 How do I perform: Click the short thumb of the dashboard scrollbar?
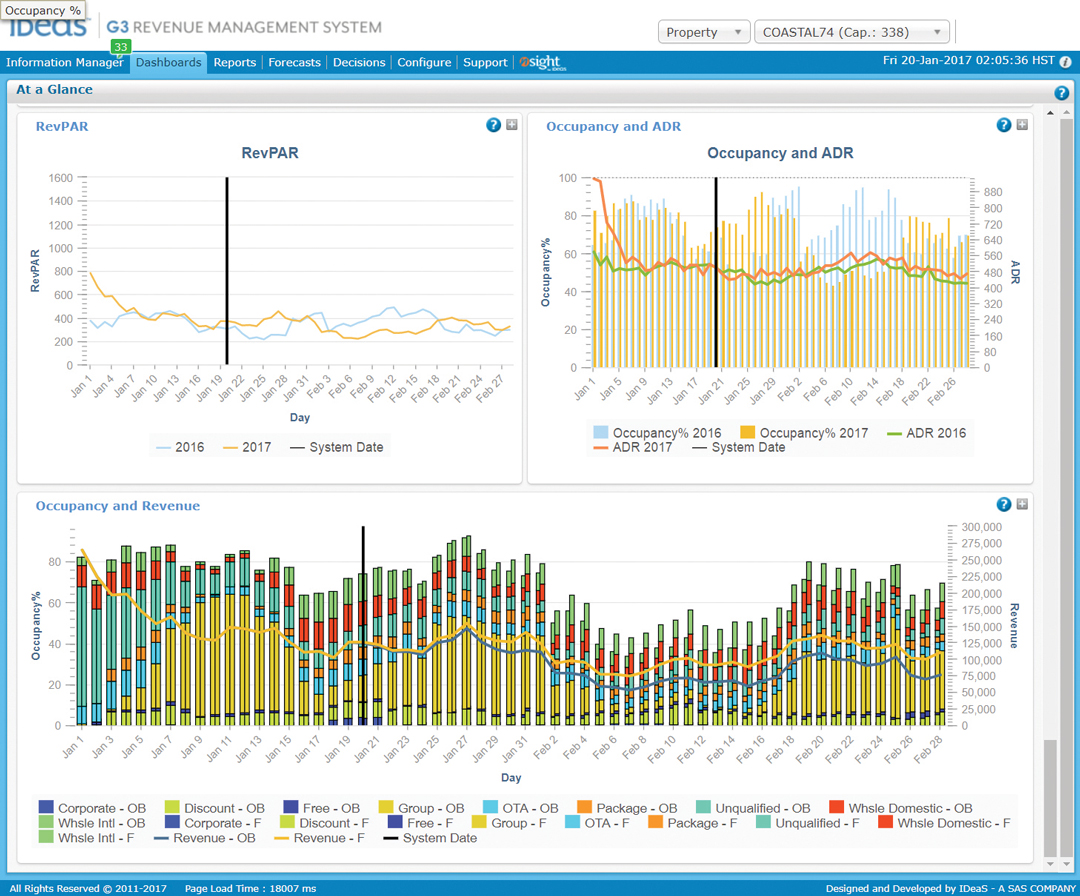click(1050, 797)
